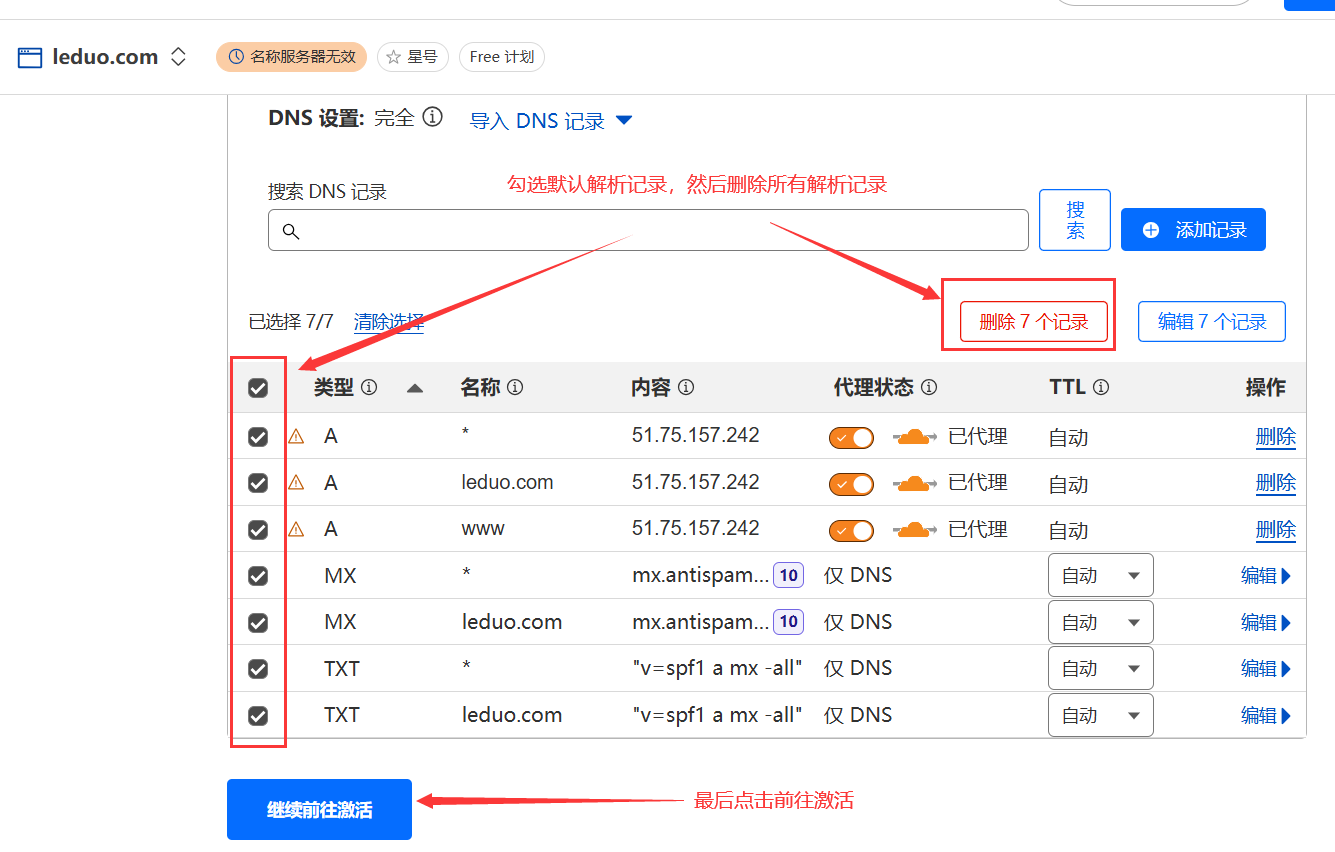Click into the 搜索 DNS 记录 search field

click(648, 230)
